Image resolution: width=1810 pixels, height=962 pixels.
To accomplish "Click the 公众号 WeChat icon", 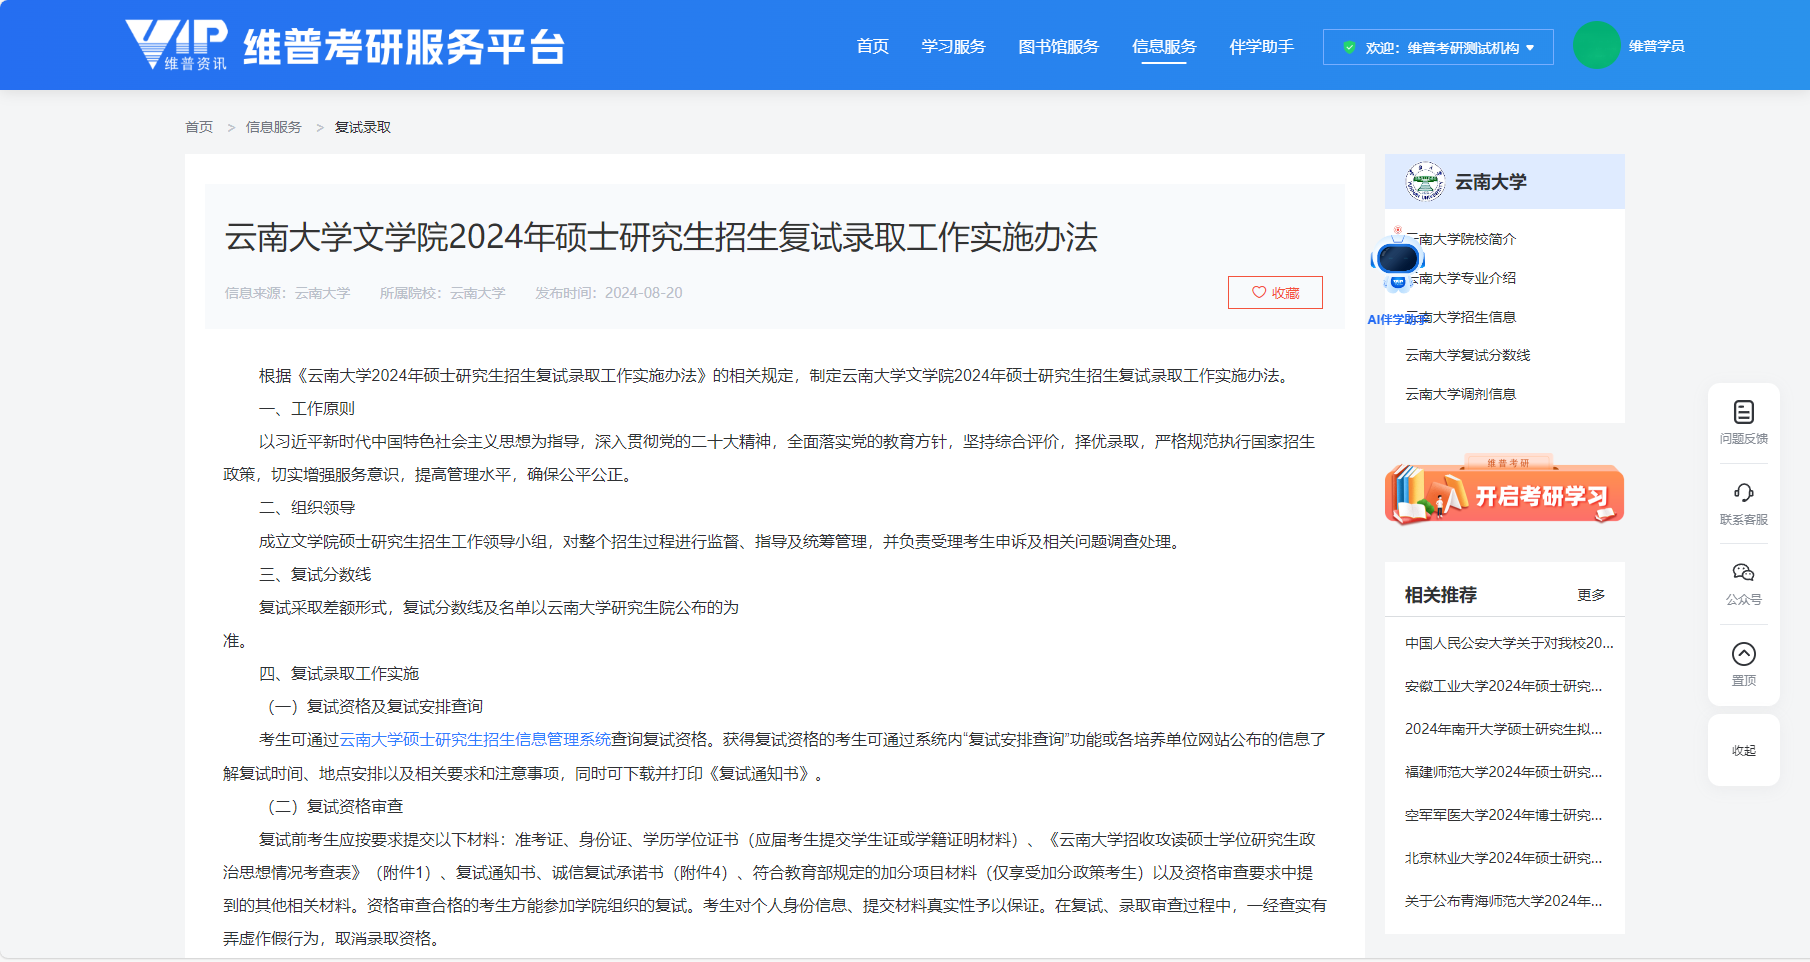I will click(1743, 573).
